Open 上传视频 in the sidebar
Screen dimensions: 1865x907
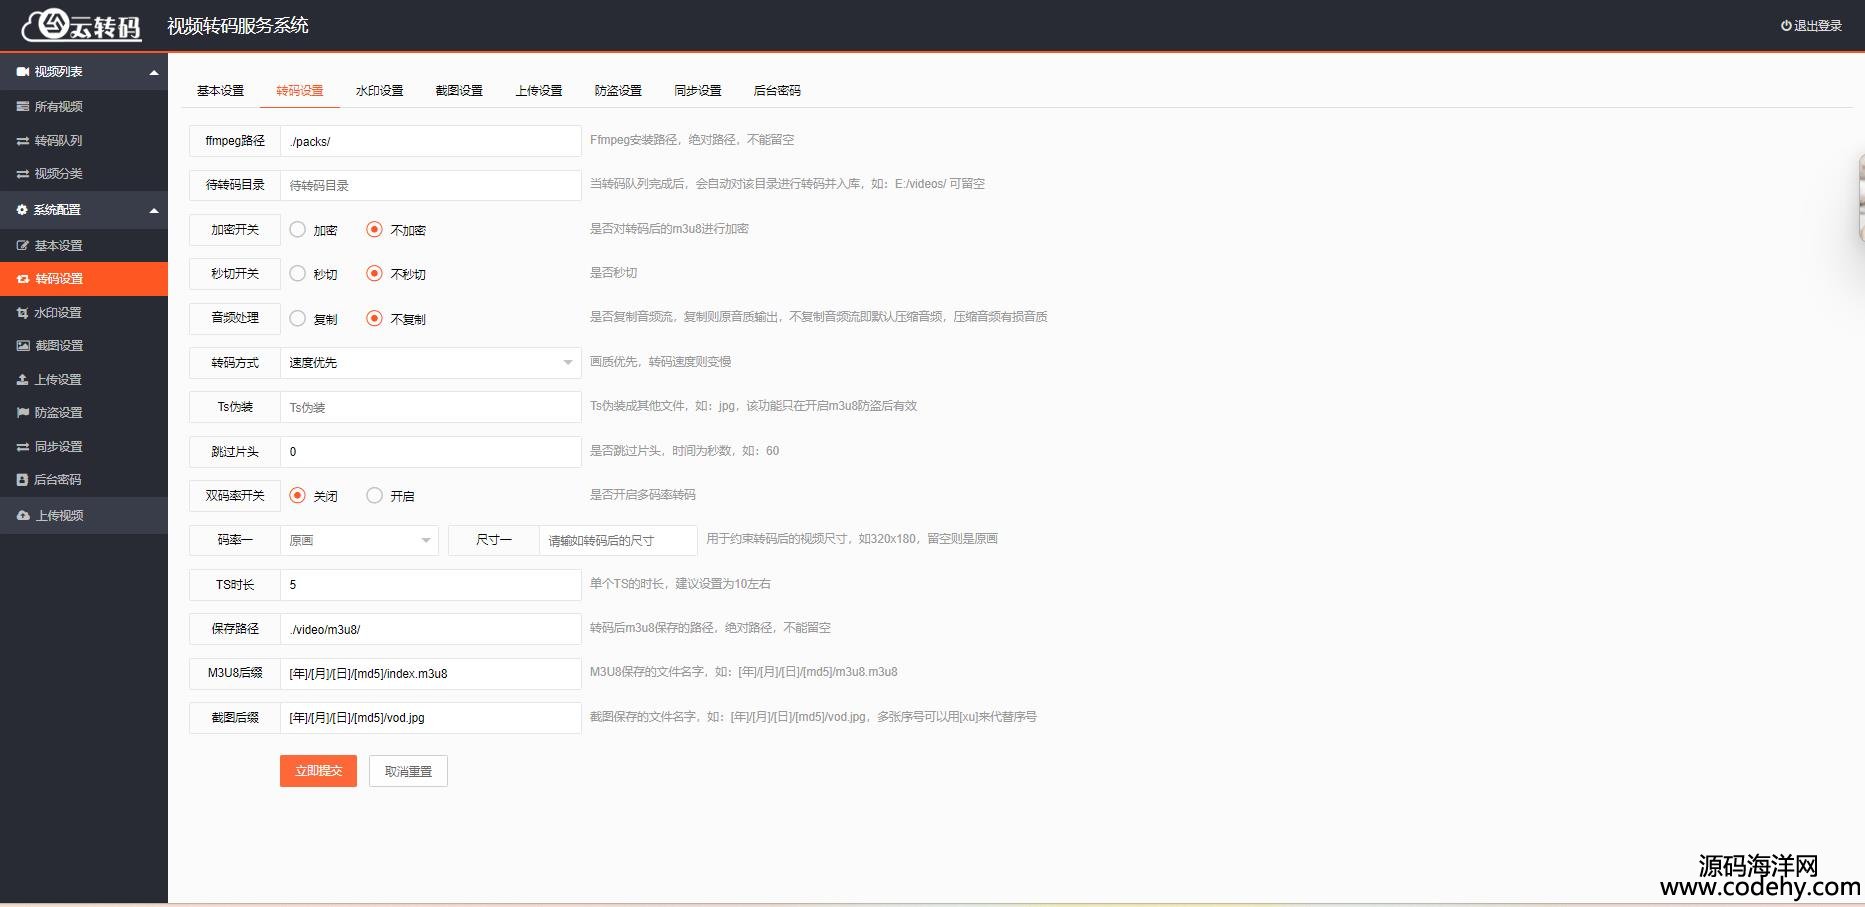(84, 516)
